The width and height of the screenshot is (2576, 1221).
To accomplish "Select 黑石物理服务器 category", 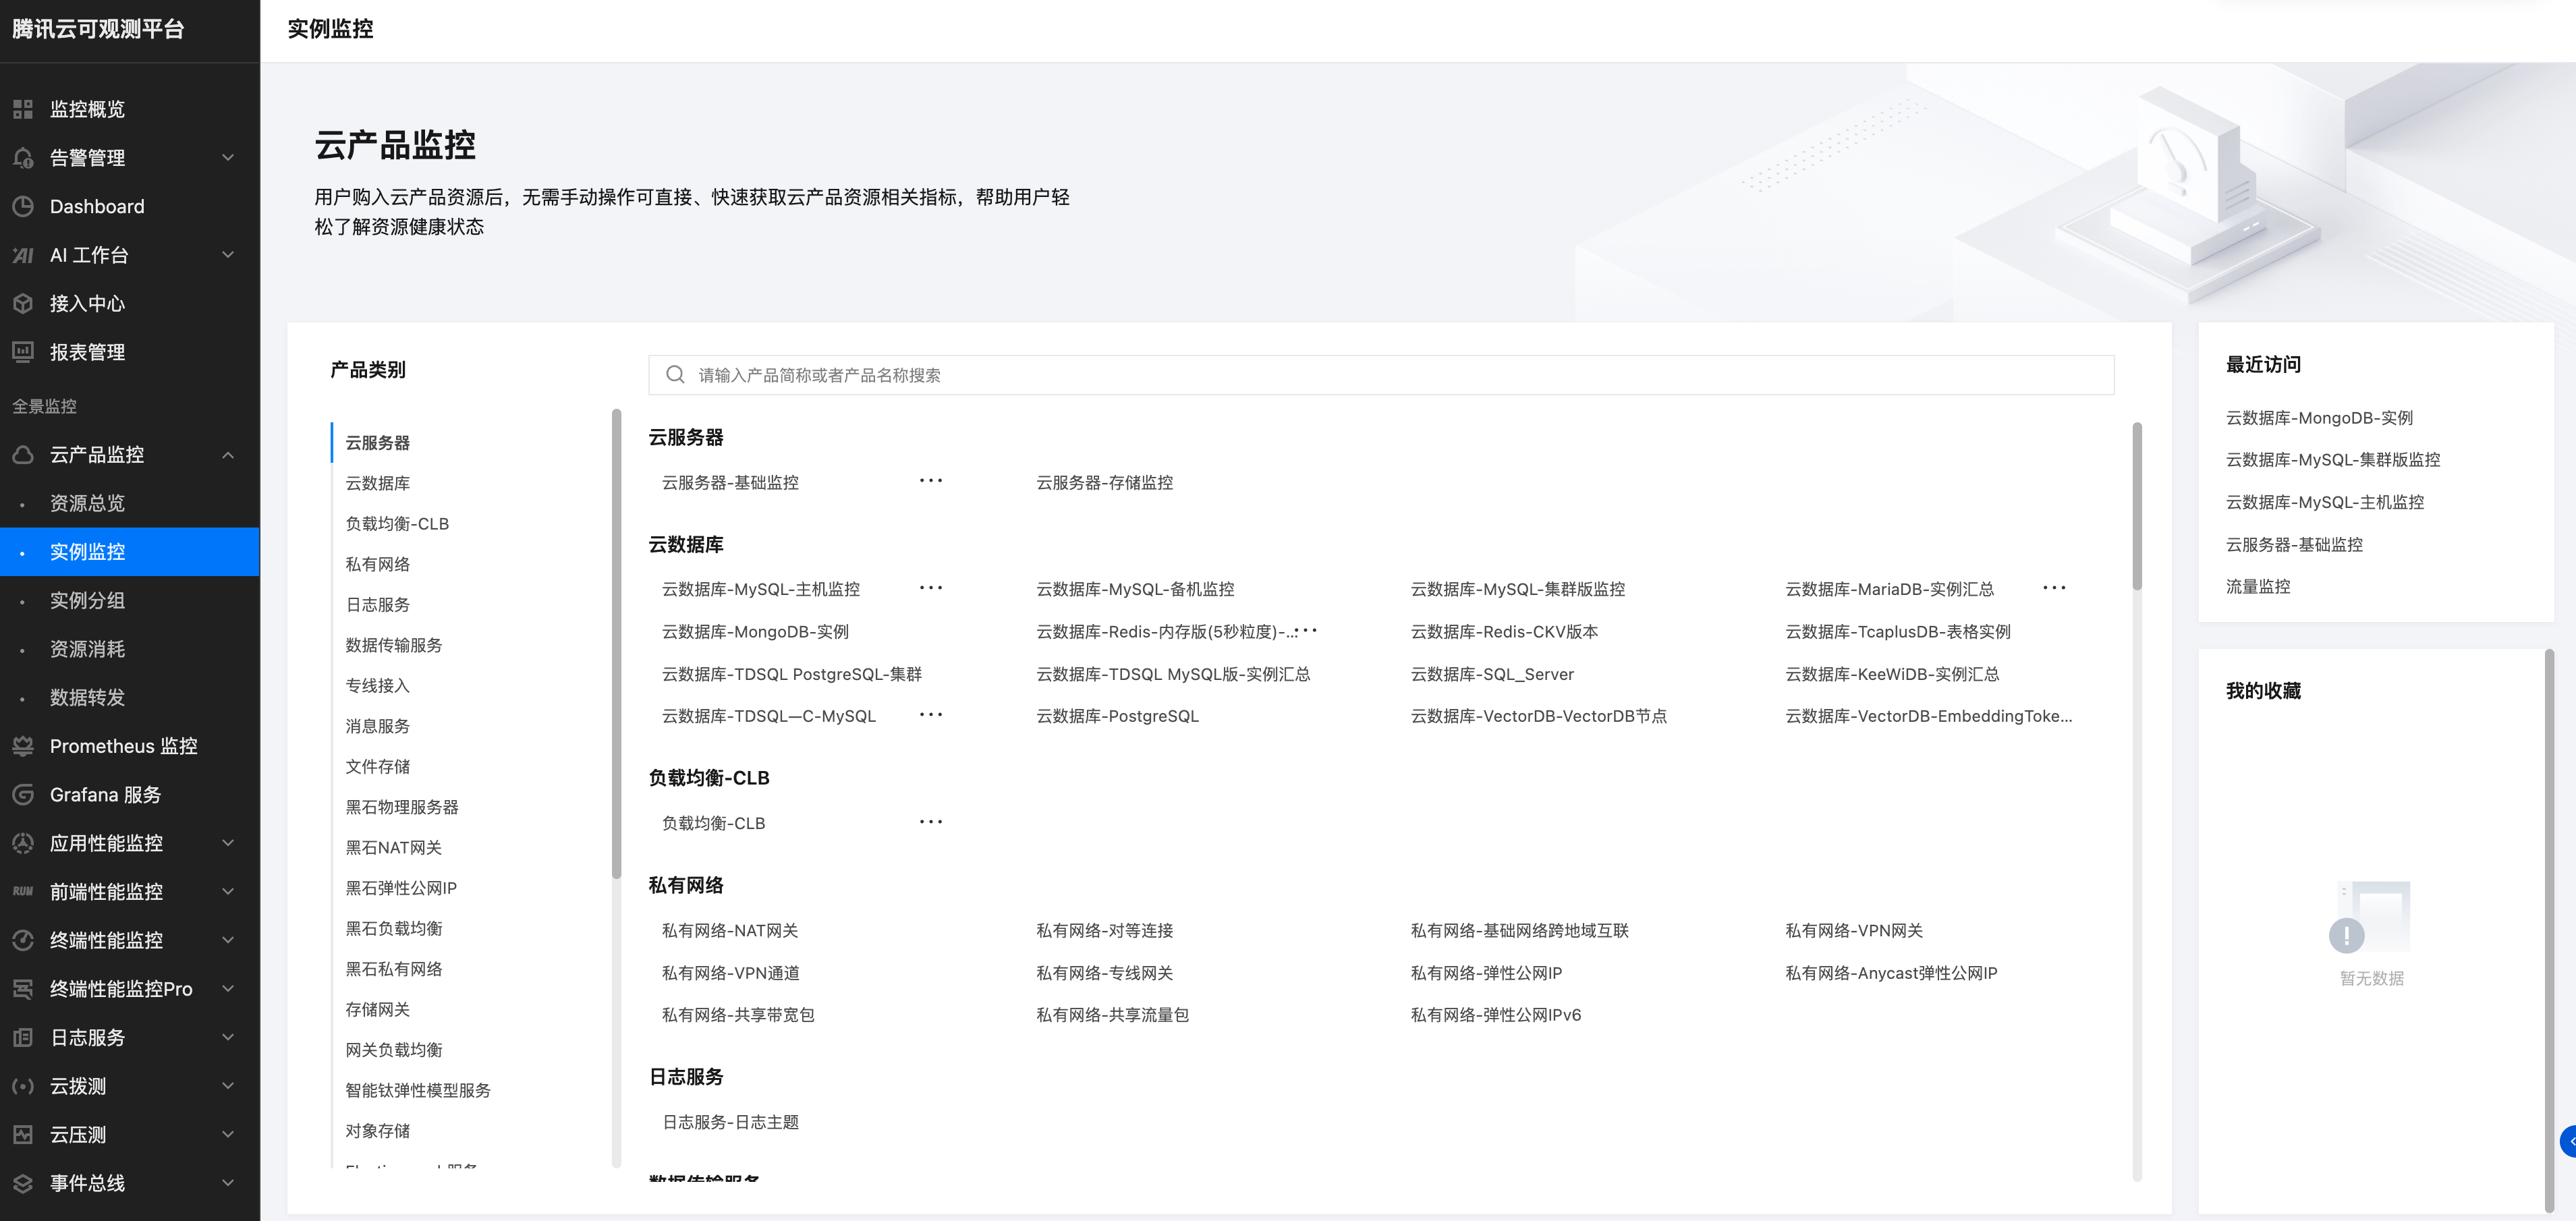I will pyautogui.click(x=402, y=807).
